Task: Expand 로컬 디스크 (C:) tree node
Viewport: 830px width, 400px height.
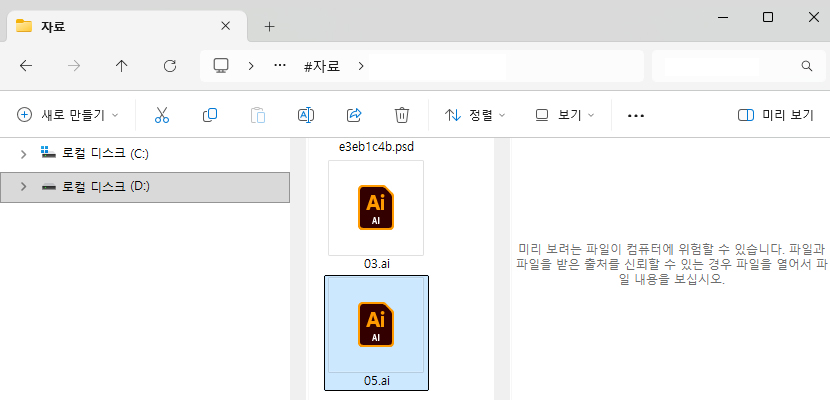Action: 23,154
